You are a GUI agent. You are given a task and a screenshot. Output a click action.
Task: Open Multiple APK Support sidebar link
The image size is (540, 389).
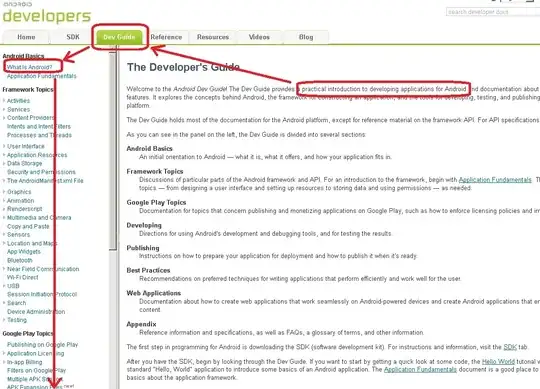coord(35,379)
